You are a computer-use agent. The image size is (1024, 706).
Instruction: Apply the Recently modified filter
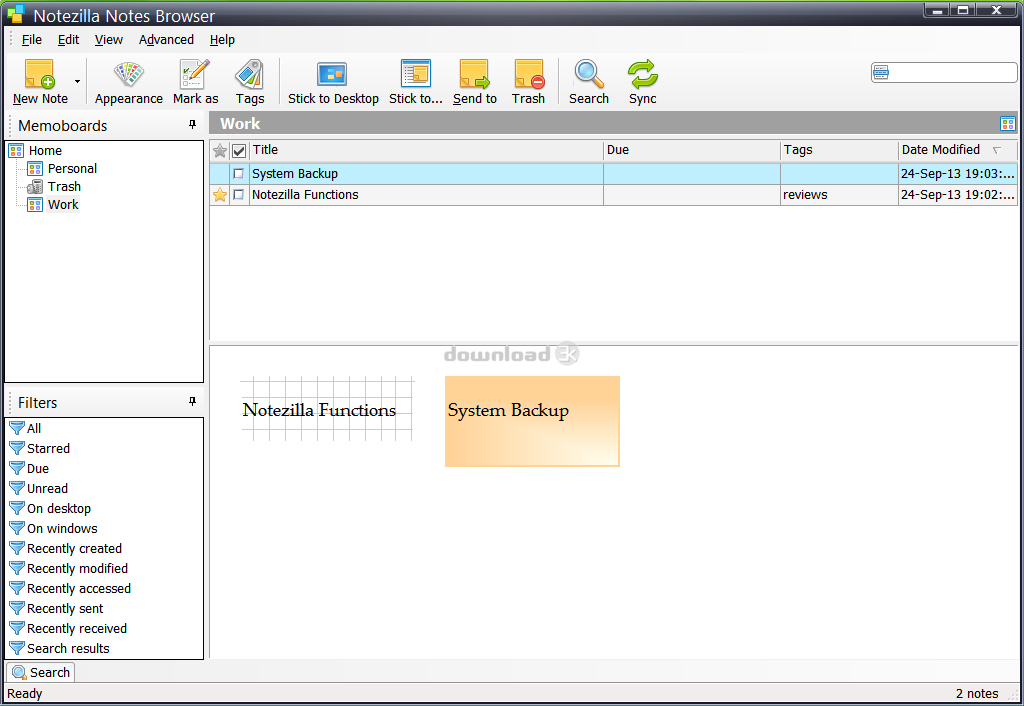point(77,569)
